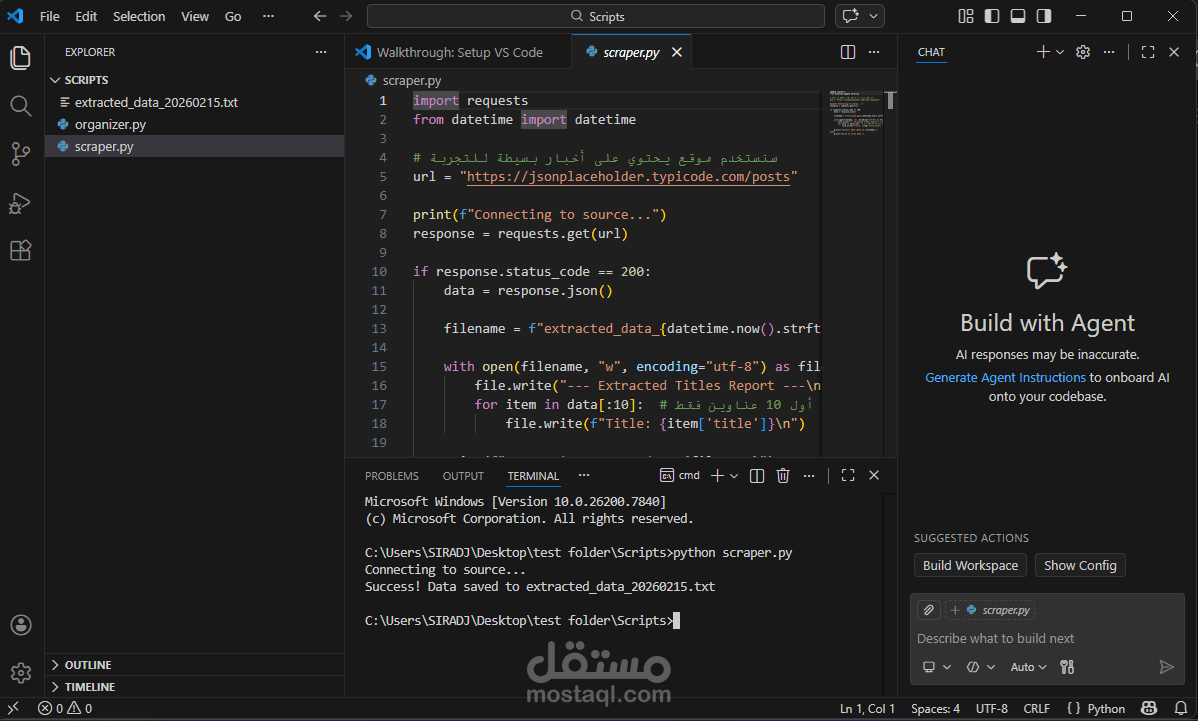The width and height of the screenshot is (1198, 721).
Task: Toggle the Secondary Side Bar visibility
Action: point(1044,16)
